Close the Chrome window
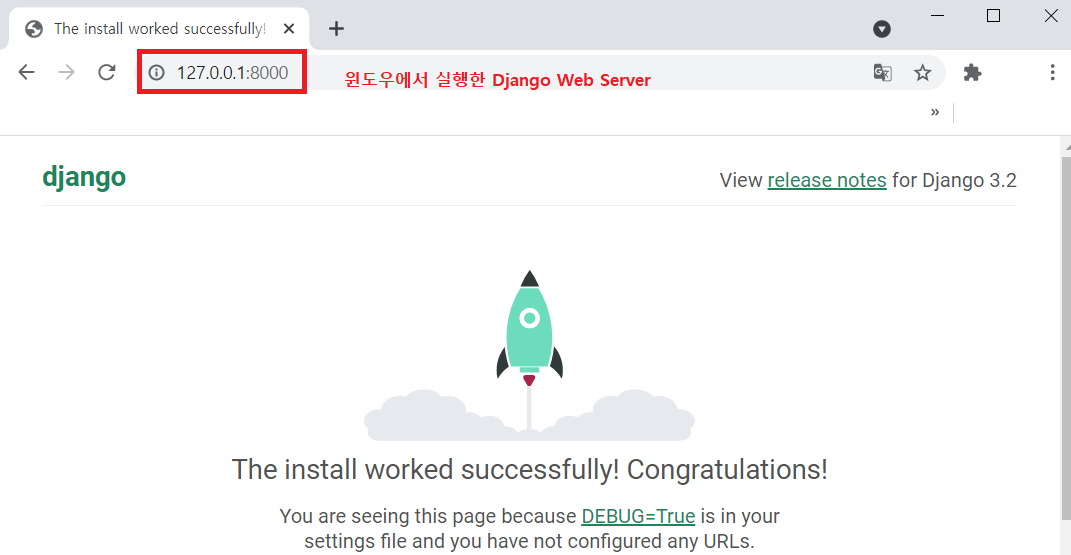 tap(1051, 16)
